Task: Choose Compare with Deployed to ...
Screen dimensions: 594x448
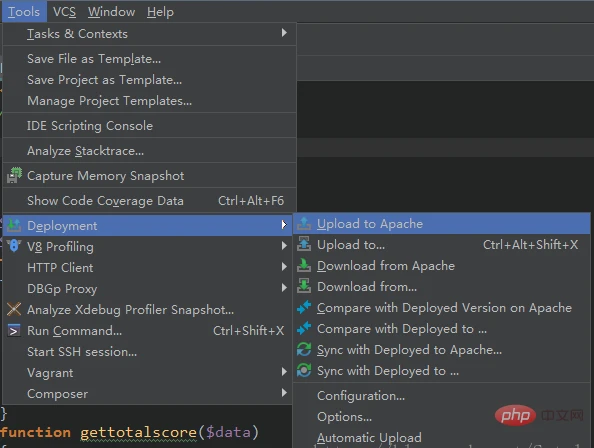Action: [442, 329]
